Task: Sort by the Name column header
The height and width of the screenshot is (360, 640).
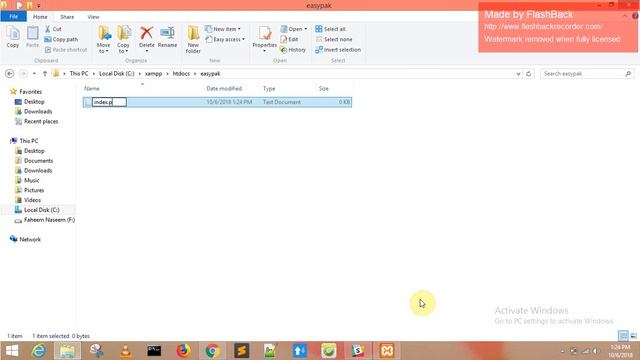Action: [x=92, y=89]
